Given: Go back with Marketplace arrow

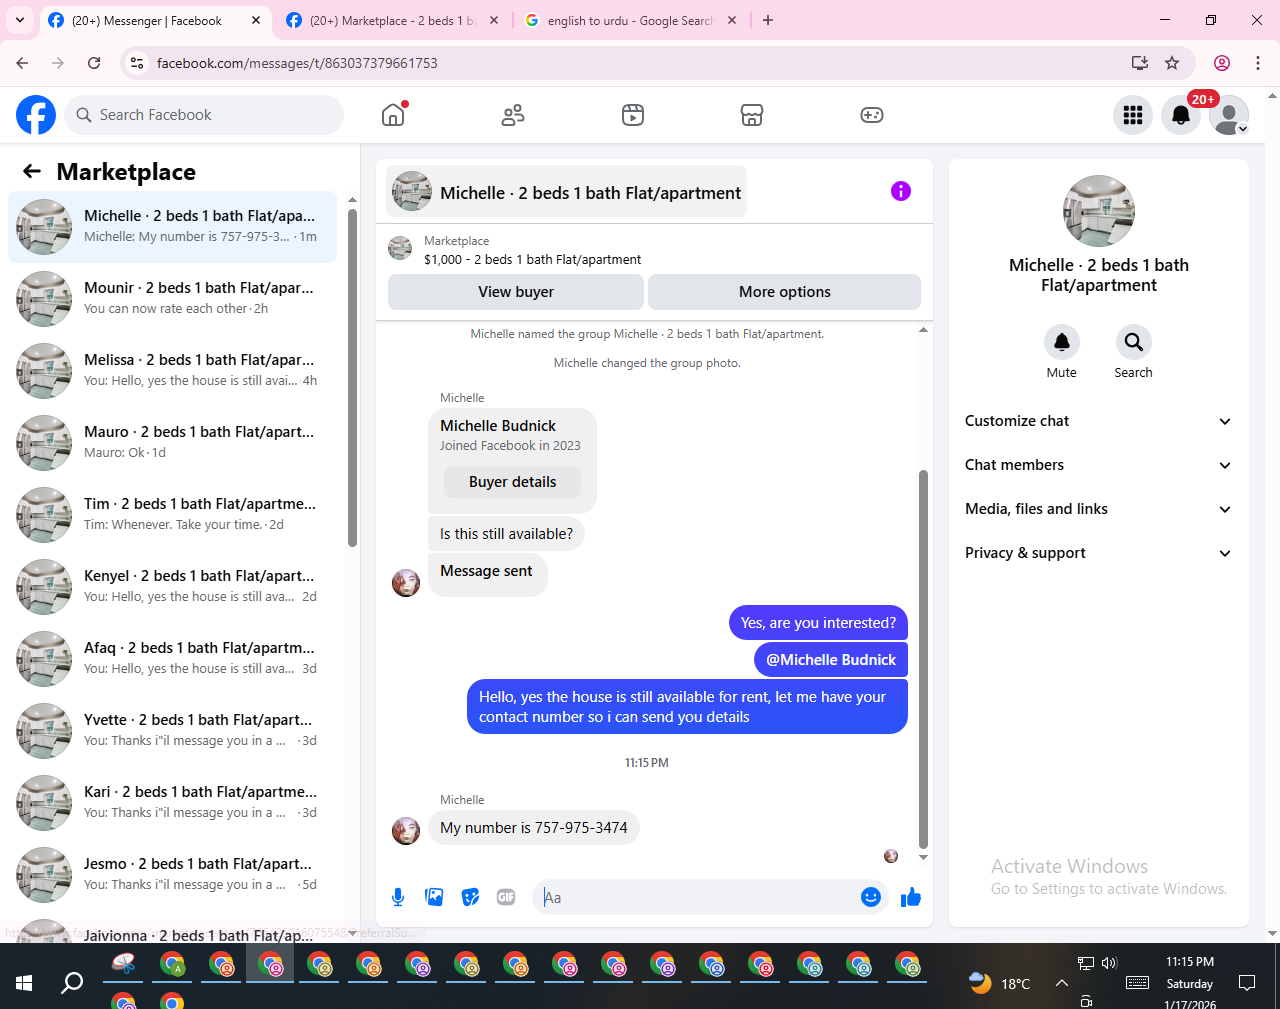Looking at the screenshot, I should tap(32, 171).
